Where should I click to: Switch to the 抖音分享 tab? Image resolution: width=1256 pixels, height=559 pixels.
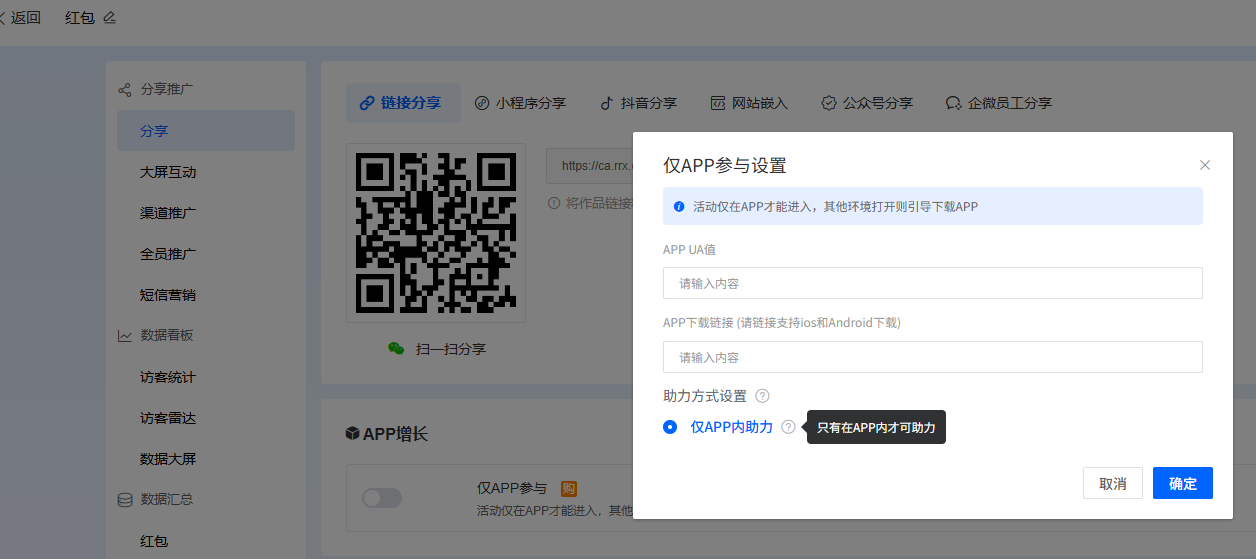[638, 103]
